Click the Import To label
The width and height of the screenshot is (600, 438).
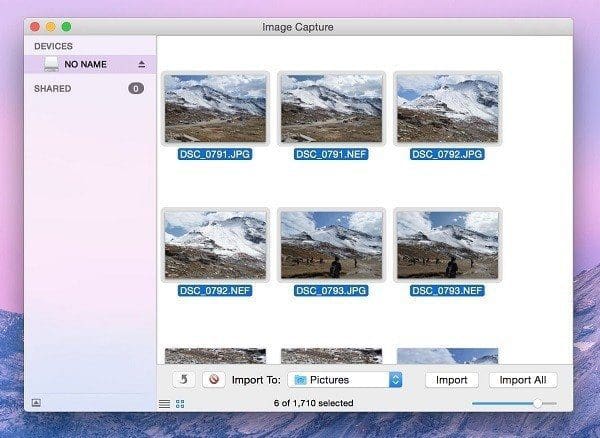(256, 380)
